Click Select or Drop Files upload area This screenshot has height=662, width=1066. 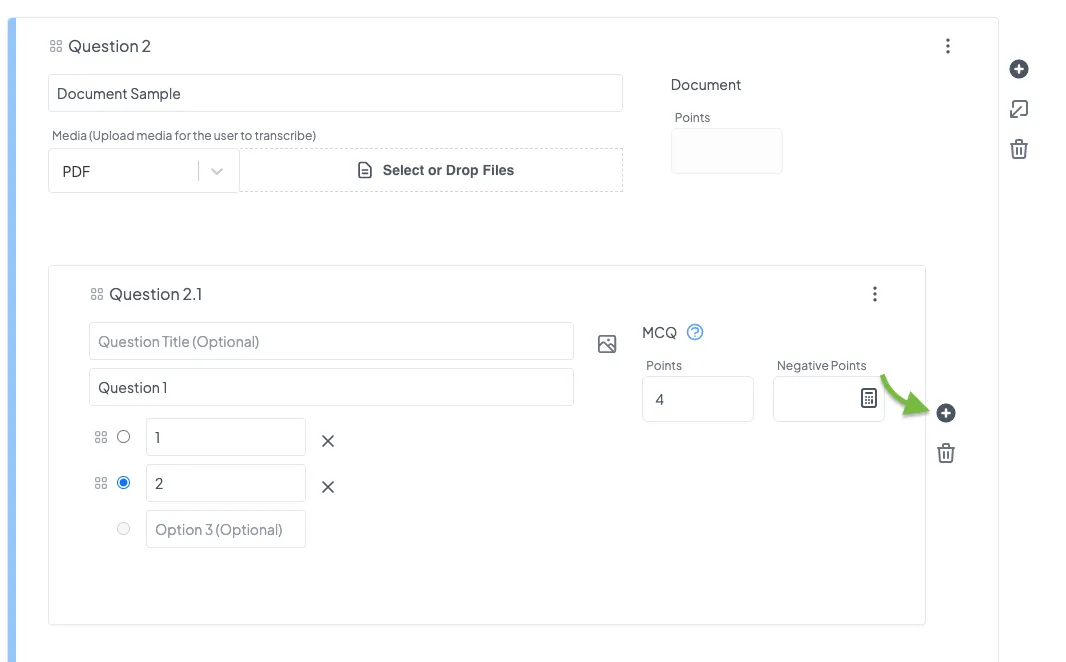[x=431, y=171]
